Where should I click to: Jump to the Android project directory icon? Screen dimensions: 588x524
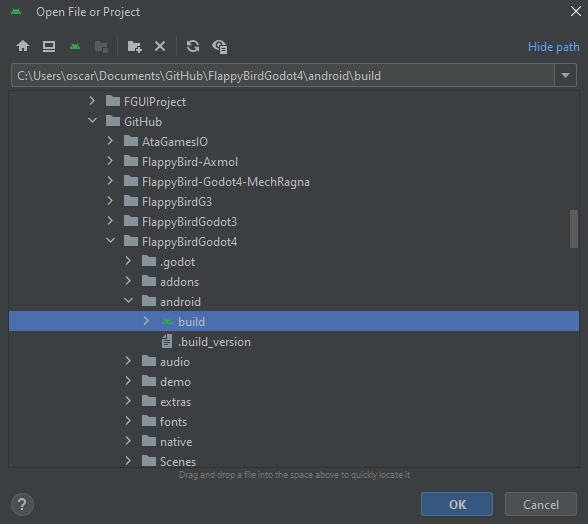75,46
